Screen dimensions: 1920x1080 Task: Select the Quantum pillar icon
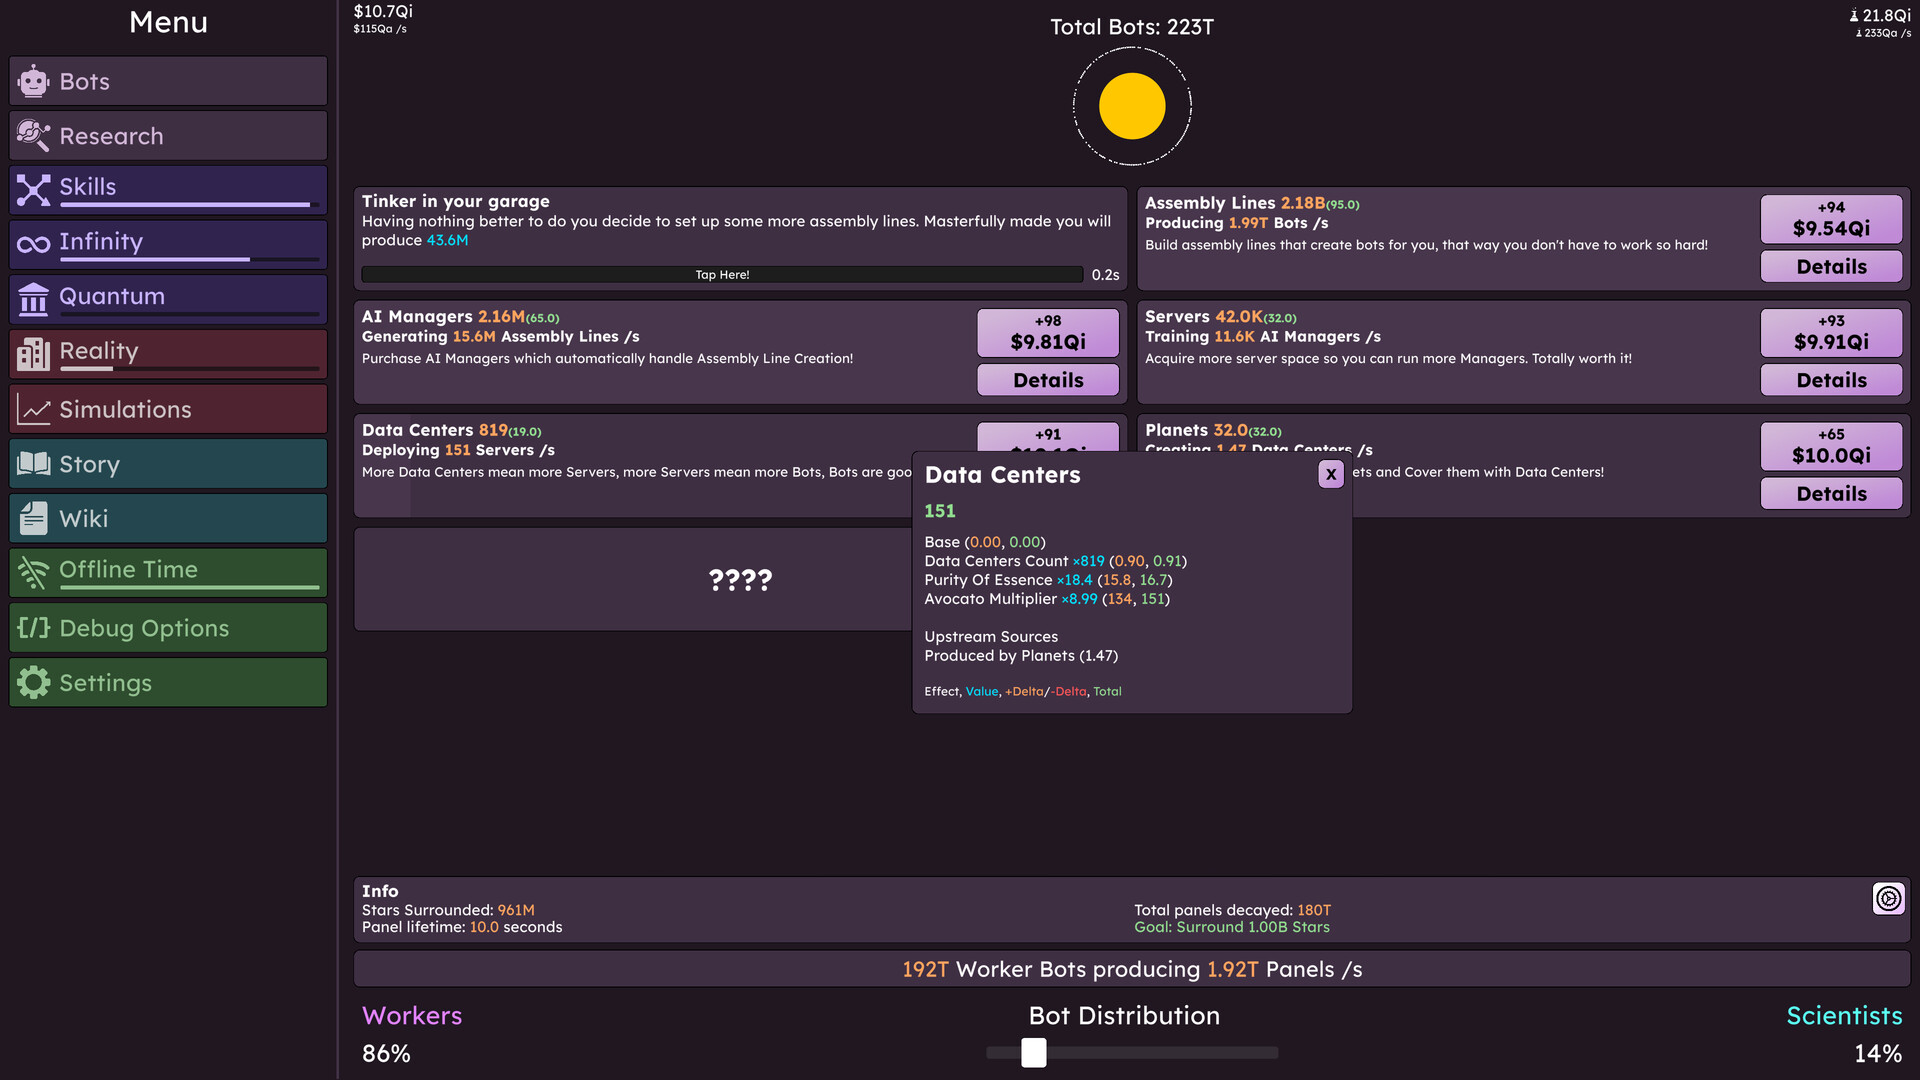(33, 296)
